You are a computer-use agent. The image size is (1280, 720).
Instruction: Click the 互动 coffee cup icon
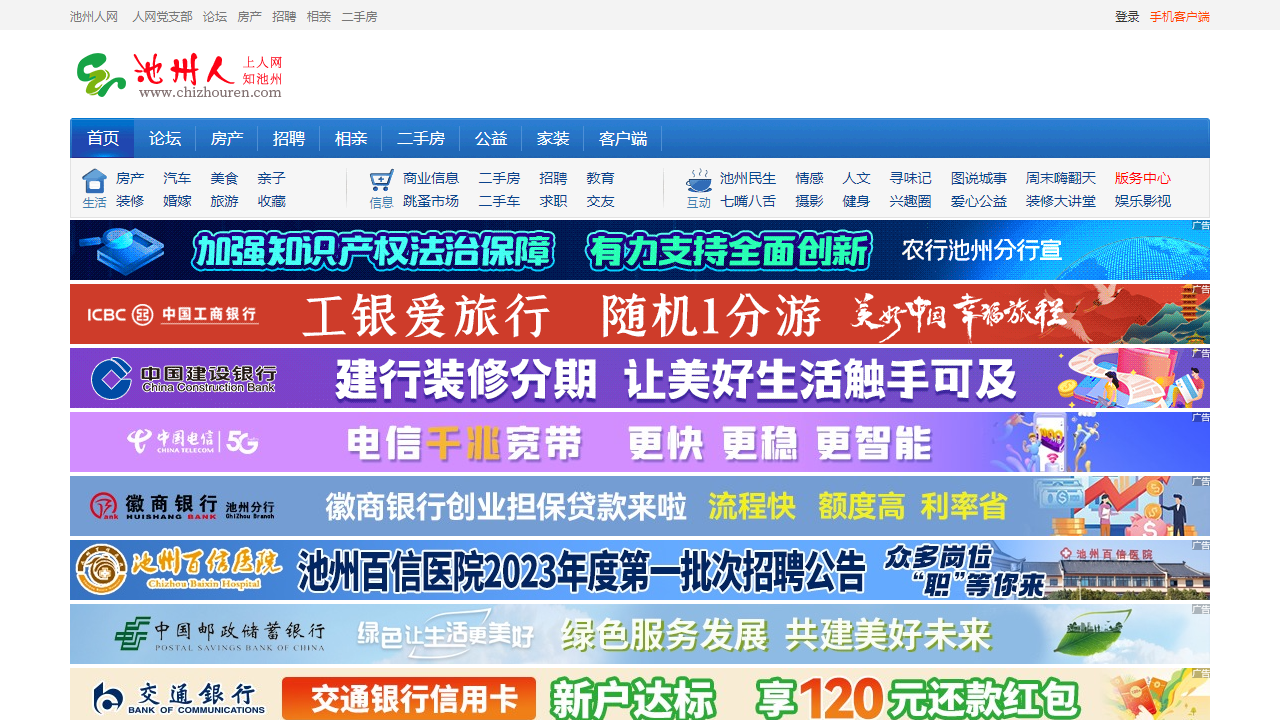pos(698,180)
